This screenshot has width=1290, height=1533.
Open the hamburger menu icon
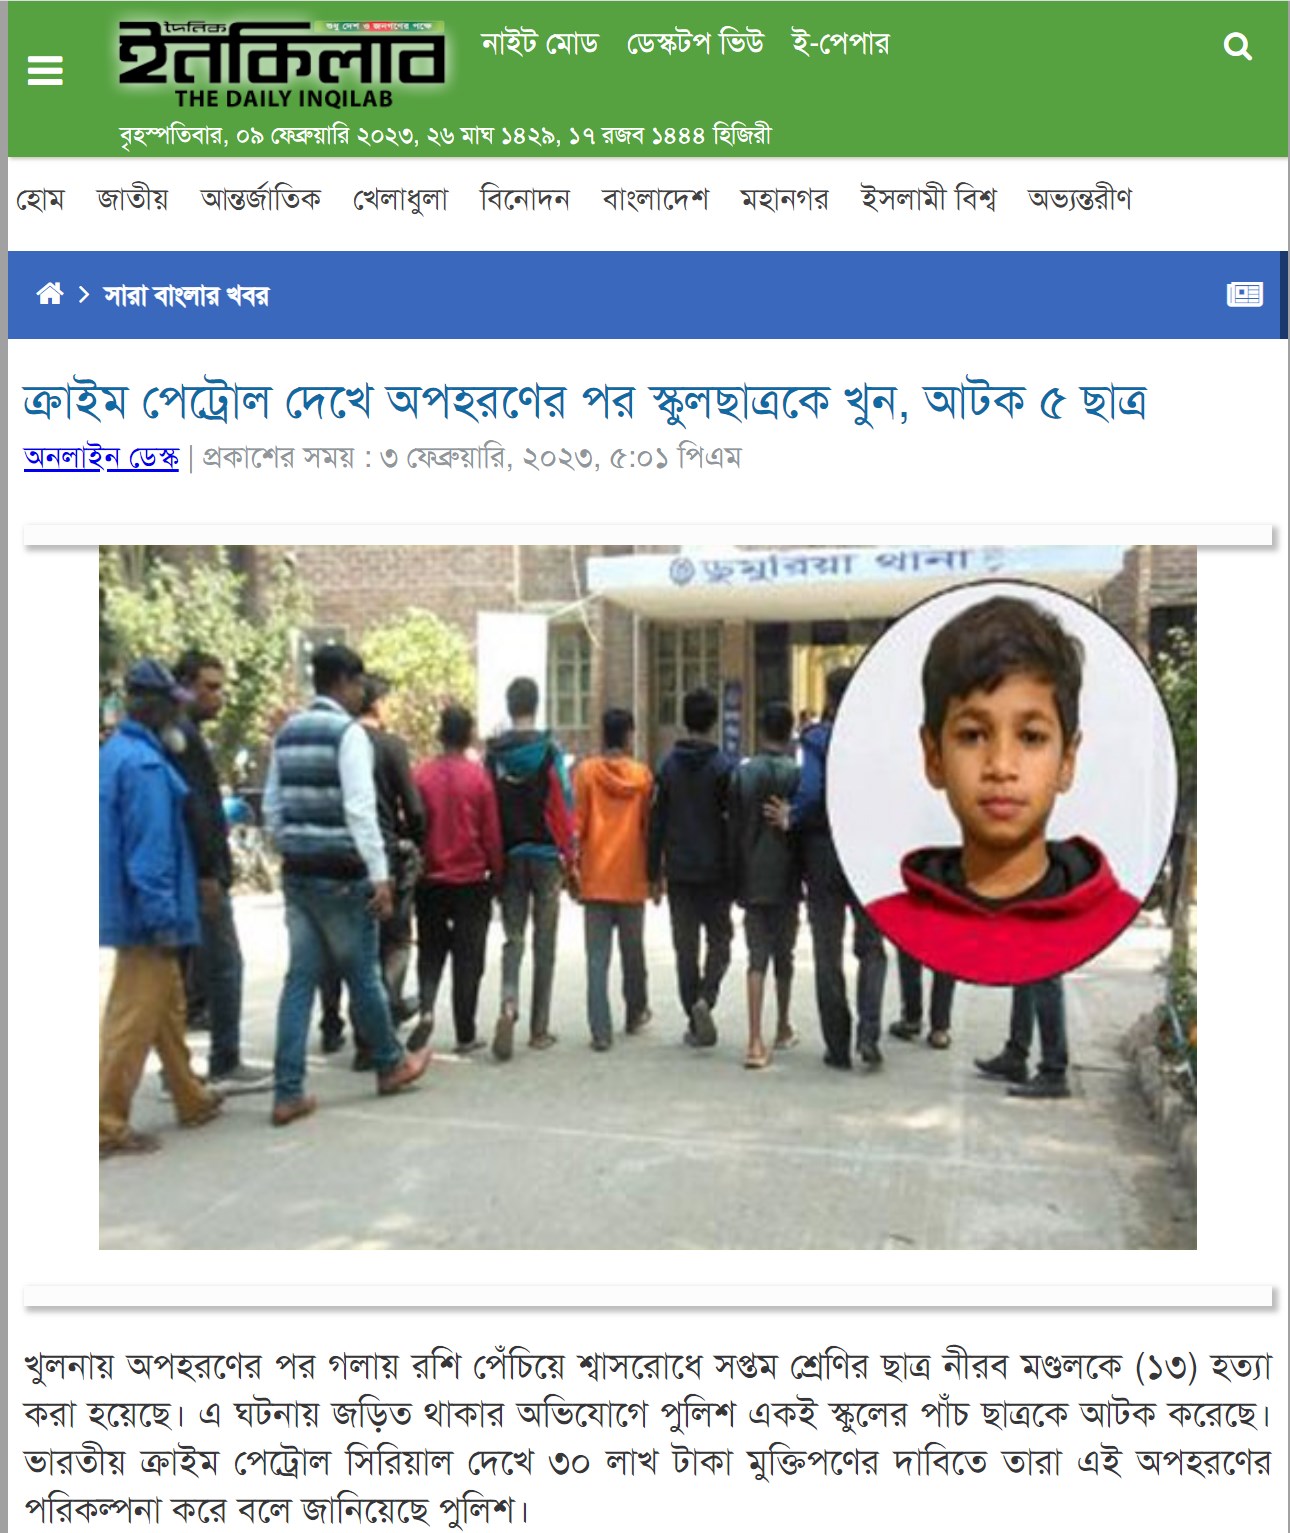(x=45, y=70)
